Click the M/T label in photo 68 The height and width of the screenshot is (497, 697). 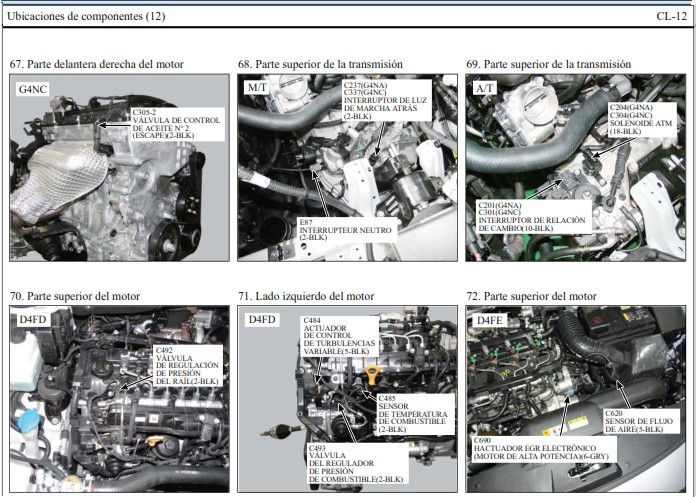click(257, 88)
